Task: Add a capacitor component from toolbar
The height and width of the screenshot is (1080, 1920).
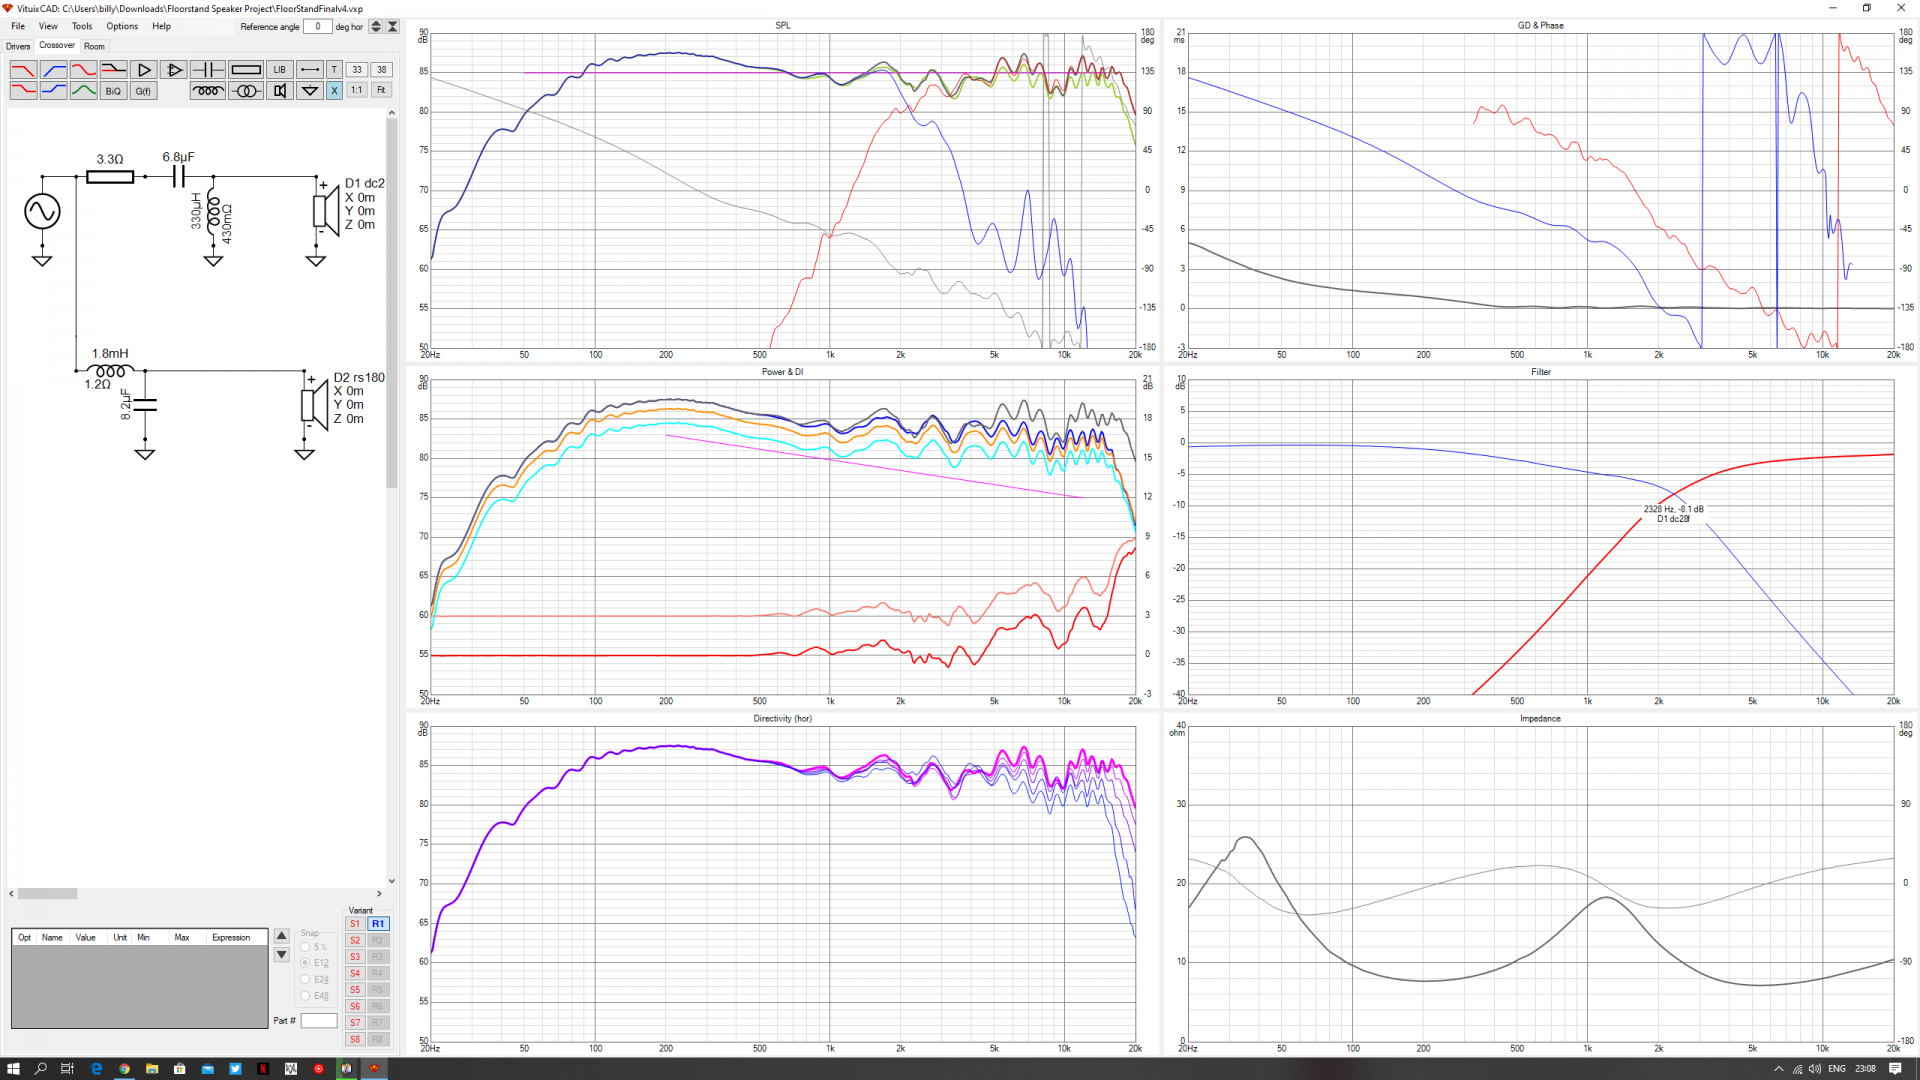Action: (207, 70)
